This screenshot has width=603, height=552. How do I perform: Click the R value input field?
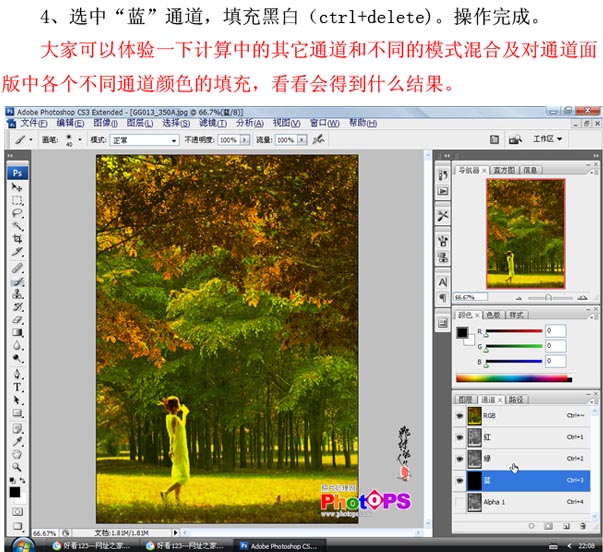(x=555, y=331)
